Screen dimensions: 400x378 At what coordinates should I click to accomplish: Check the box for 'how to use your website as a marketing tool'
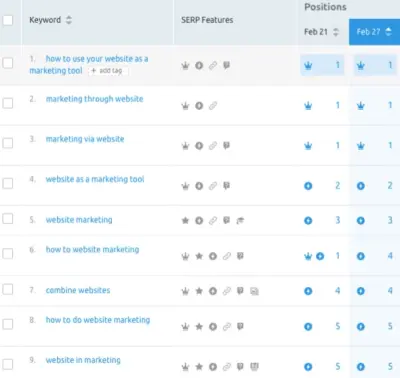click(x=8, y=63)
